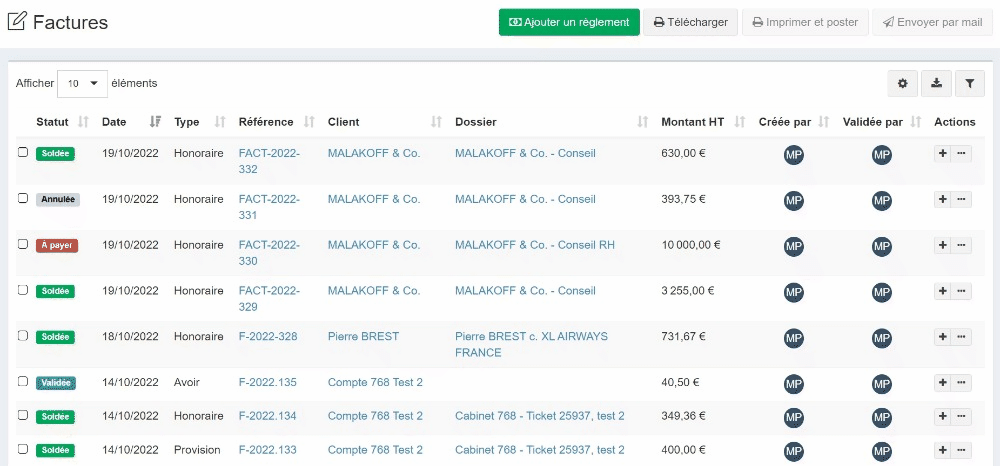Click the Provision type cell
Image resolution: width=1000 pixels, height=466 pixels.
pyautogui.click(x=197, y=449)
